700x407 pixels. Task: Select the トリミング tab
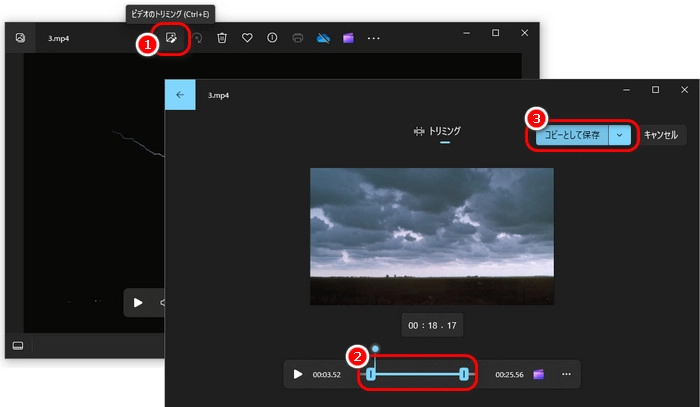(438, 132)
